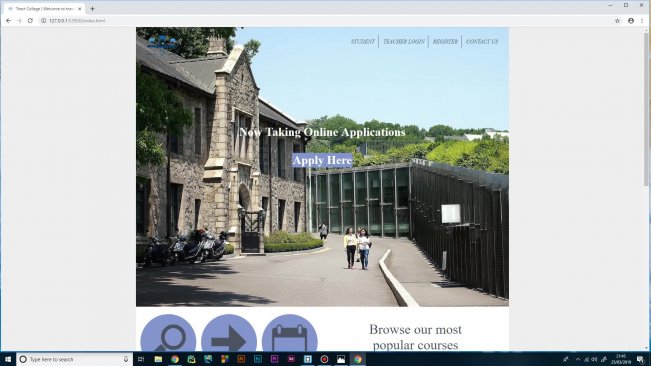Image resolution: width=651 pixels, height=366 pixels.
Task: Open File Explorer from taskbar
Action: [x=158, y=359]
